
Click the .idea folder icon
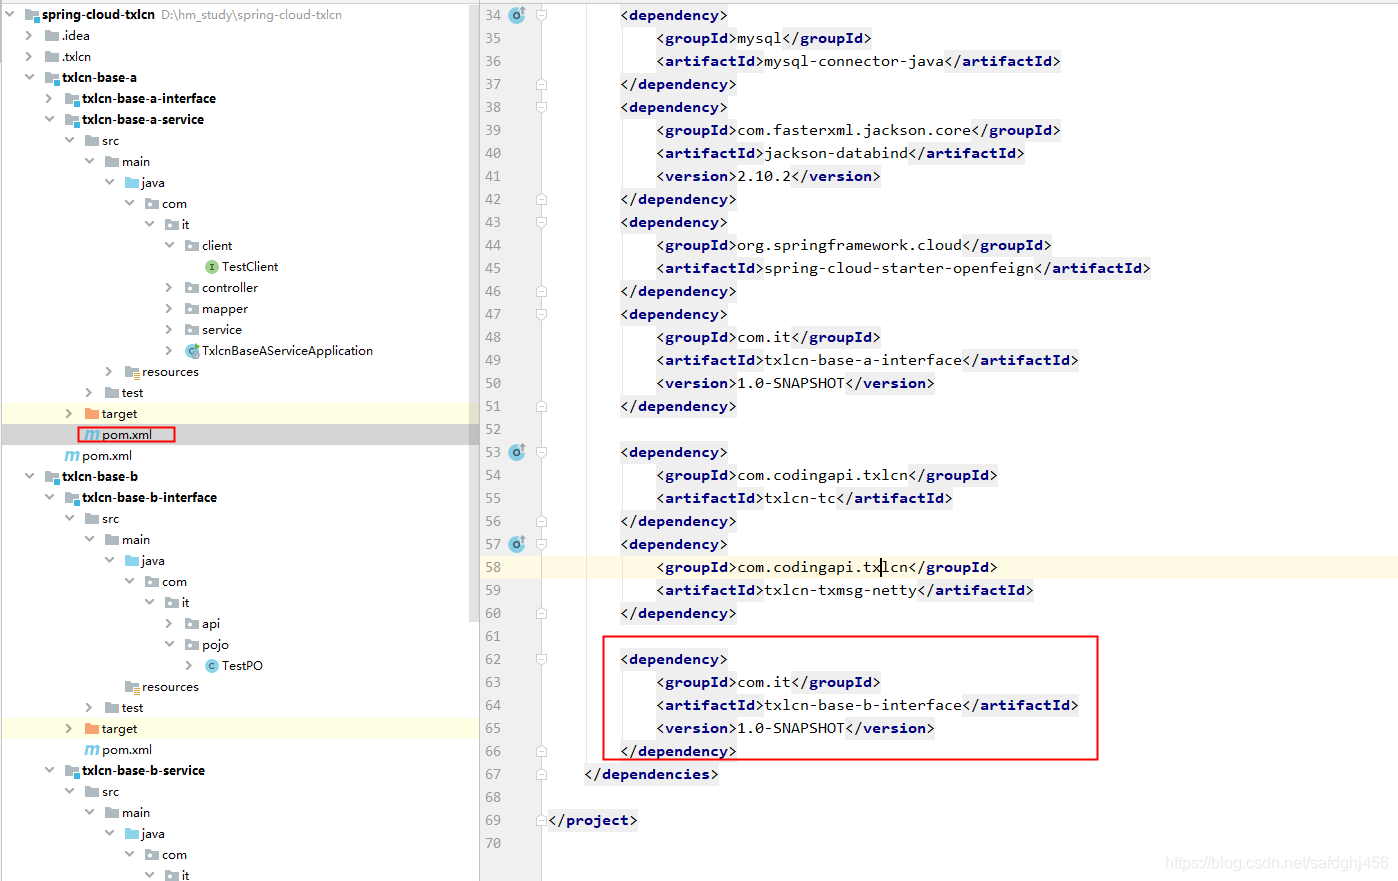pyautogui.click(x=52, y=36)
